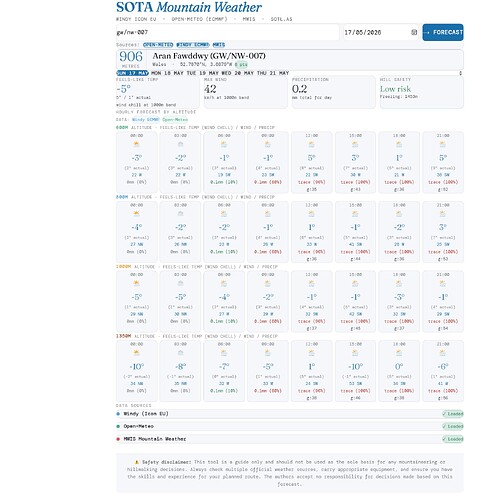Toggle the MWIS source chip
The width and height of the screenshot is (481, 500).
219,45
